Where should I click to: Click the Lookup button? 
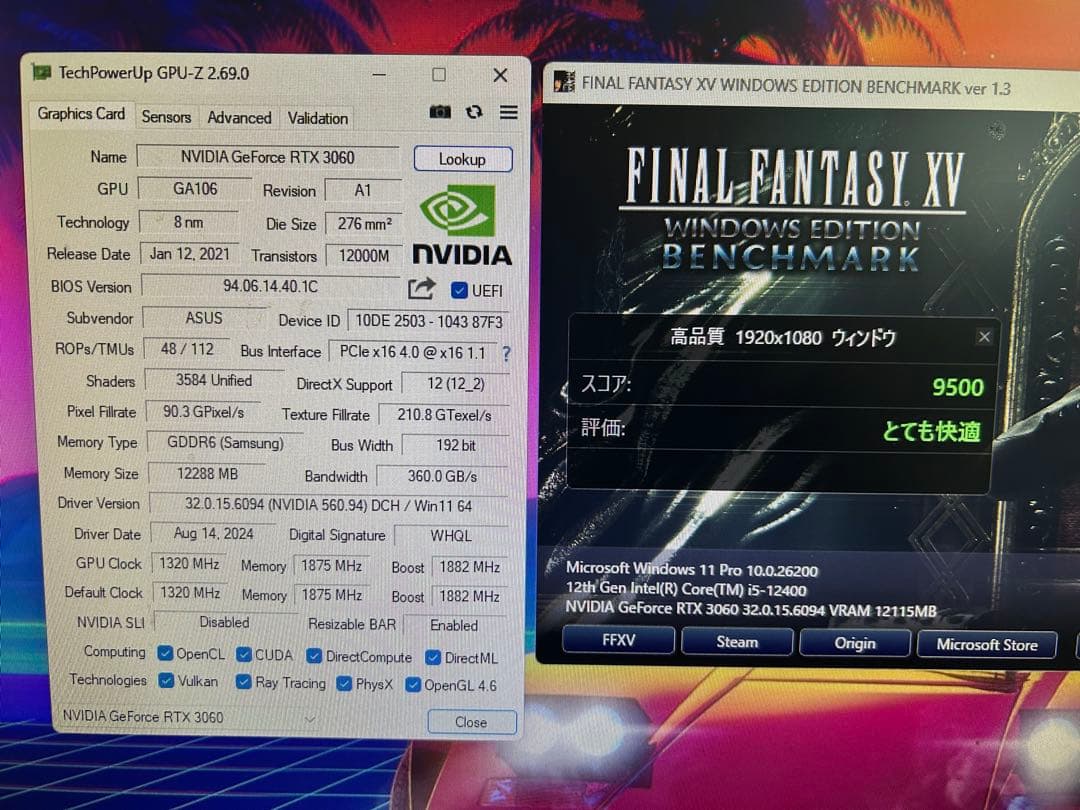(463, 159)
